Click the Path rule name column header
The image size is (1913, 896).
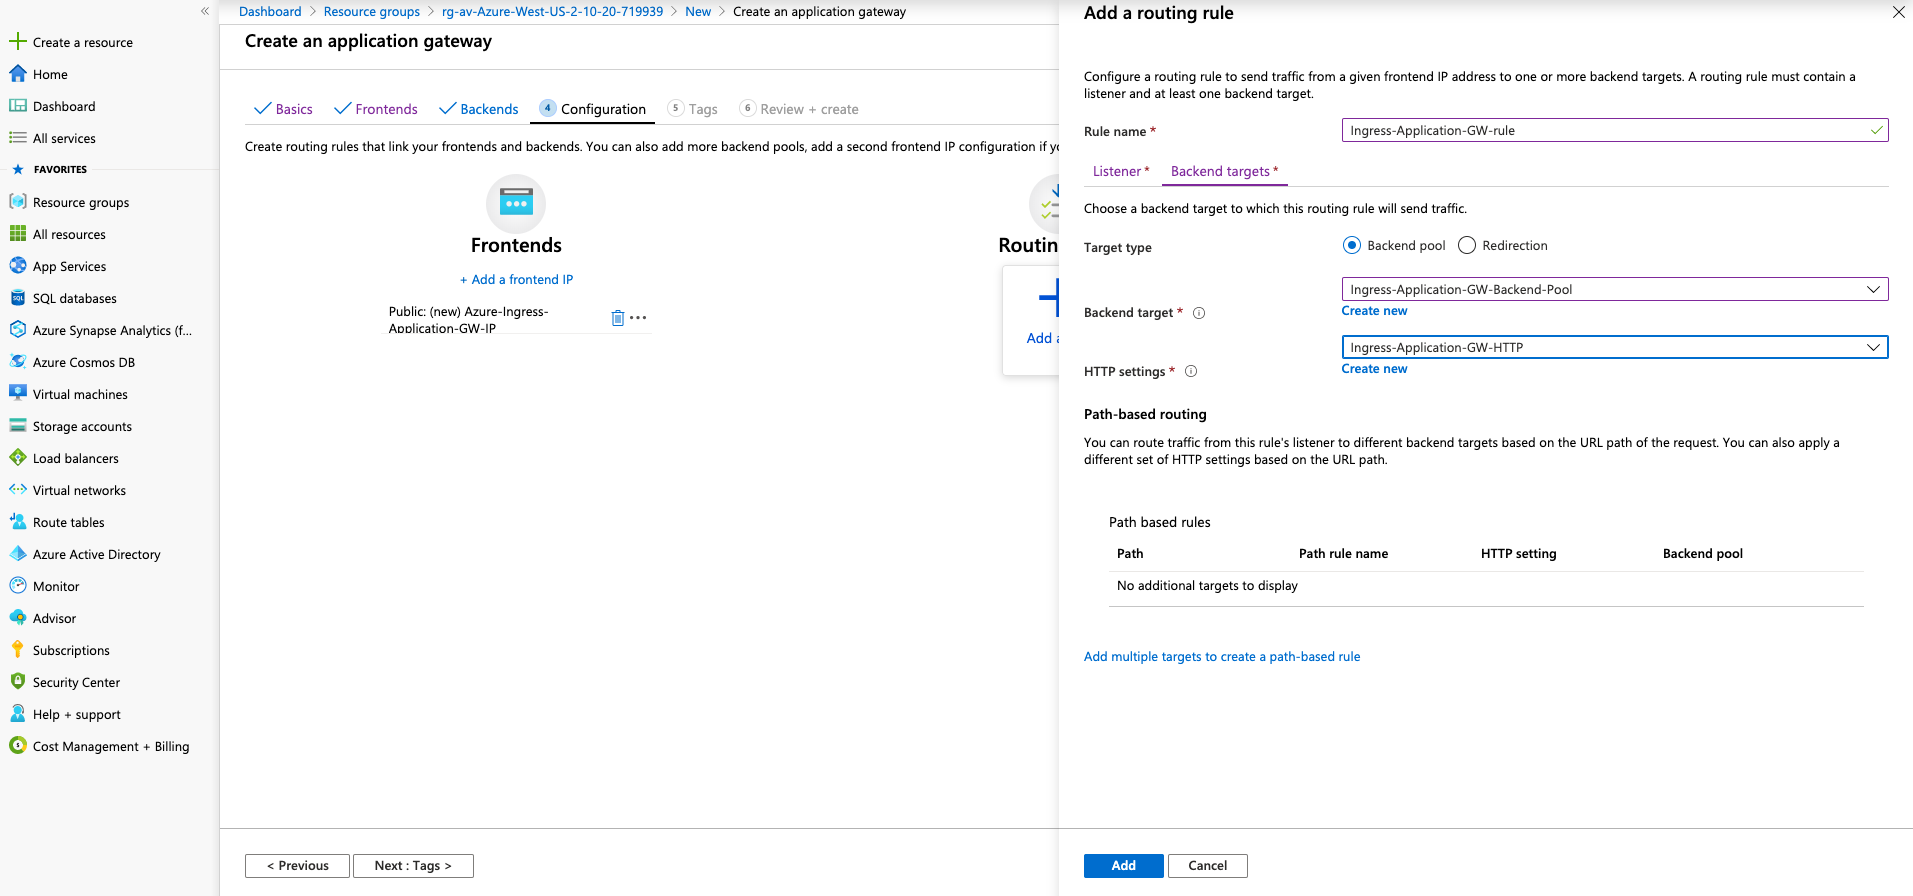tap(1343, 554)
